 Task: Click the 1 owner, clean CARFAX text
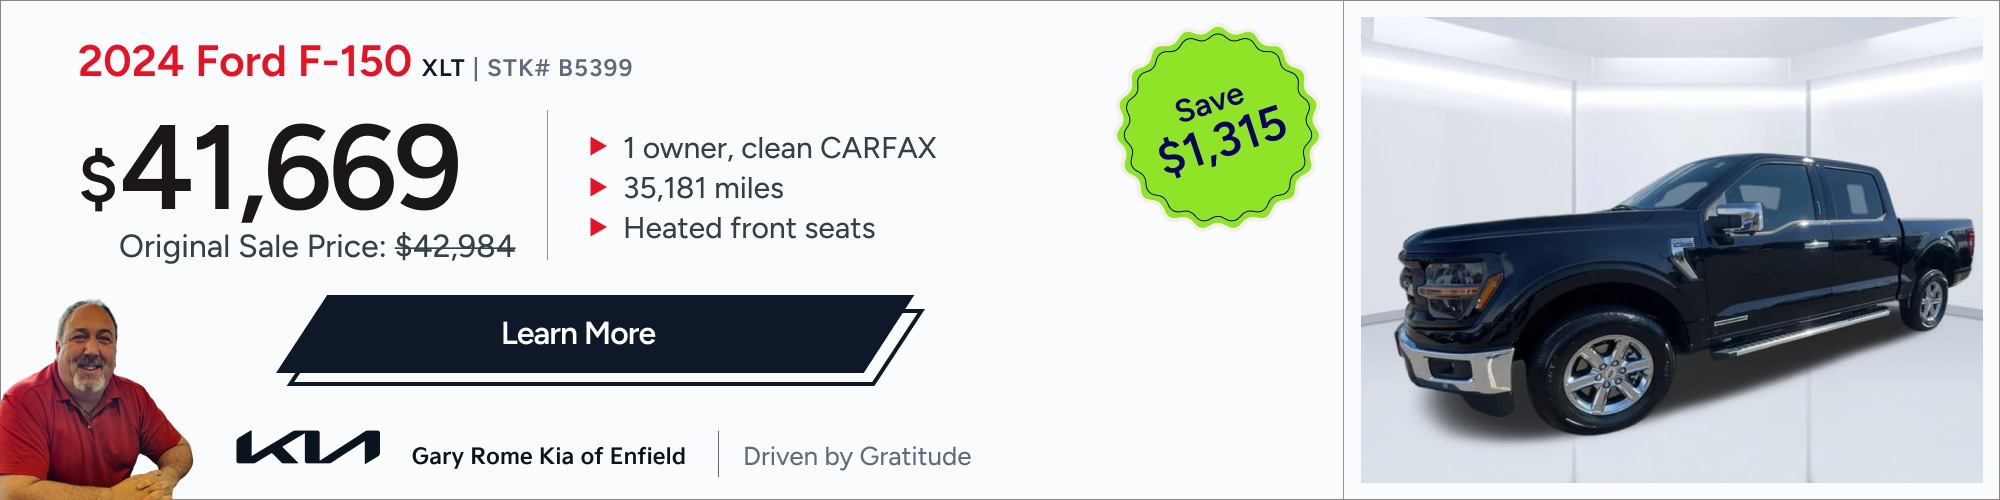[779, 148]
